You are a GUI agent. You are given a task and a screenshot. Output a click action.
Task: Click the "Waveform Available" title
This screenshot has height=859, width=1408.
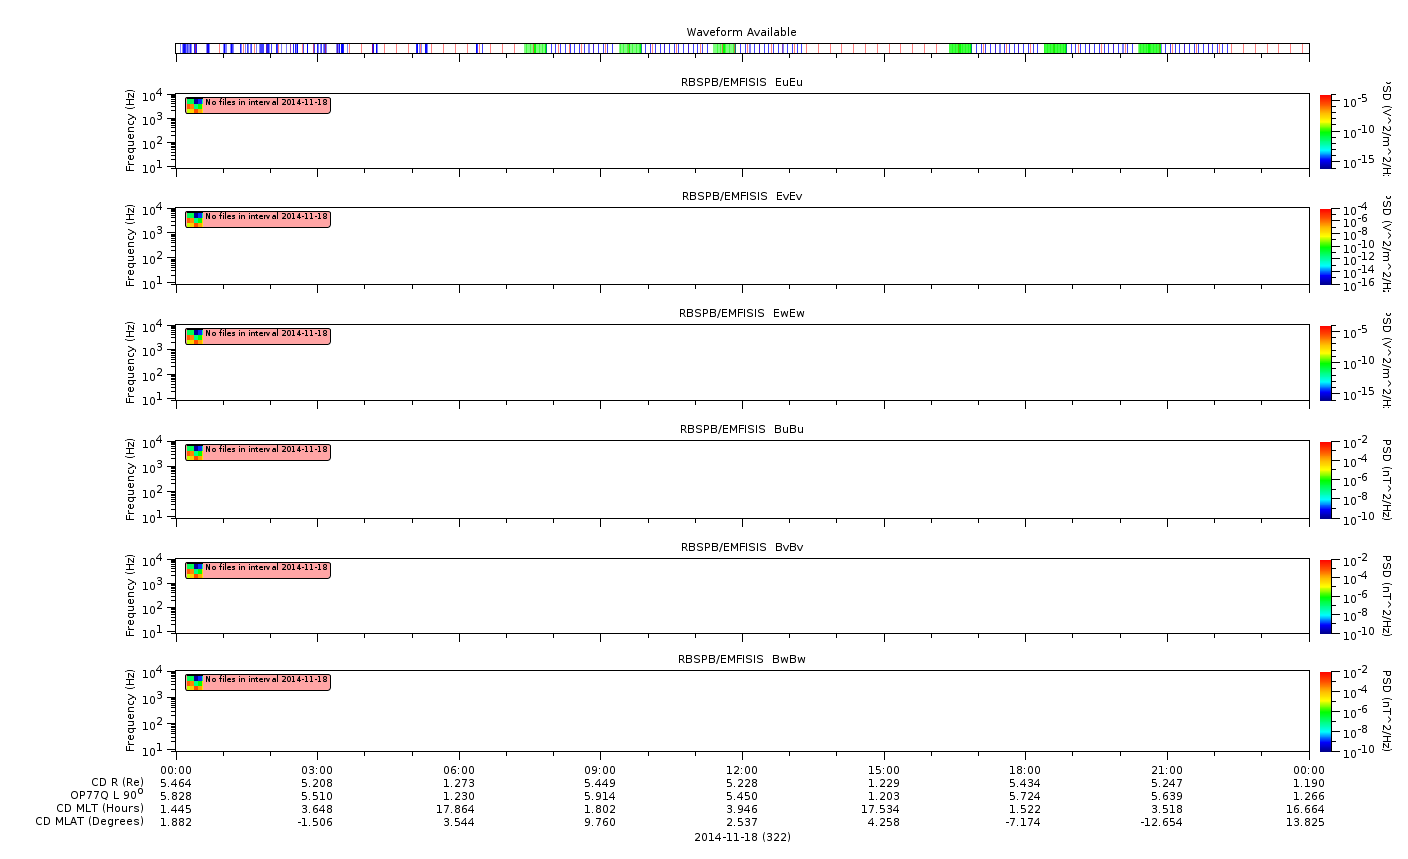741,32
